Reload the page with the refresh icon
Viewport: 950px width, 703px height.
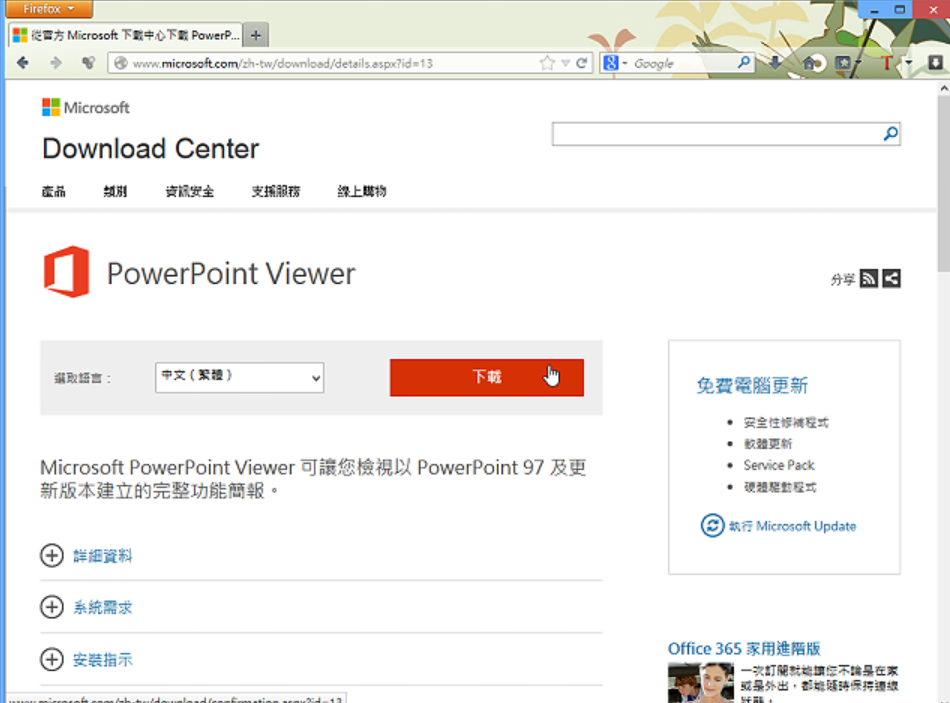click(582, 63)
